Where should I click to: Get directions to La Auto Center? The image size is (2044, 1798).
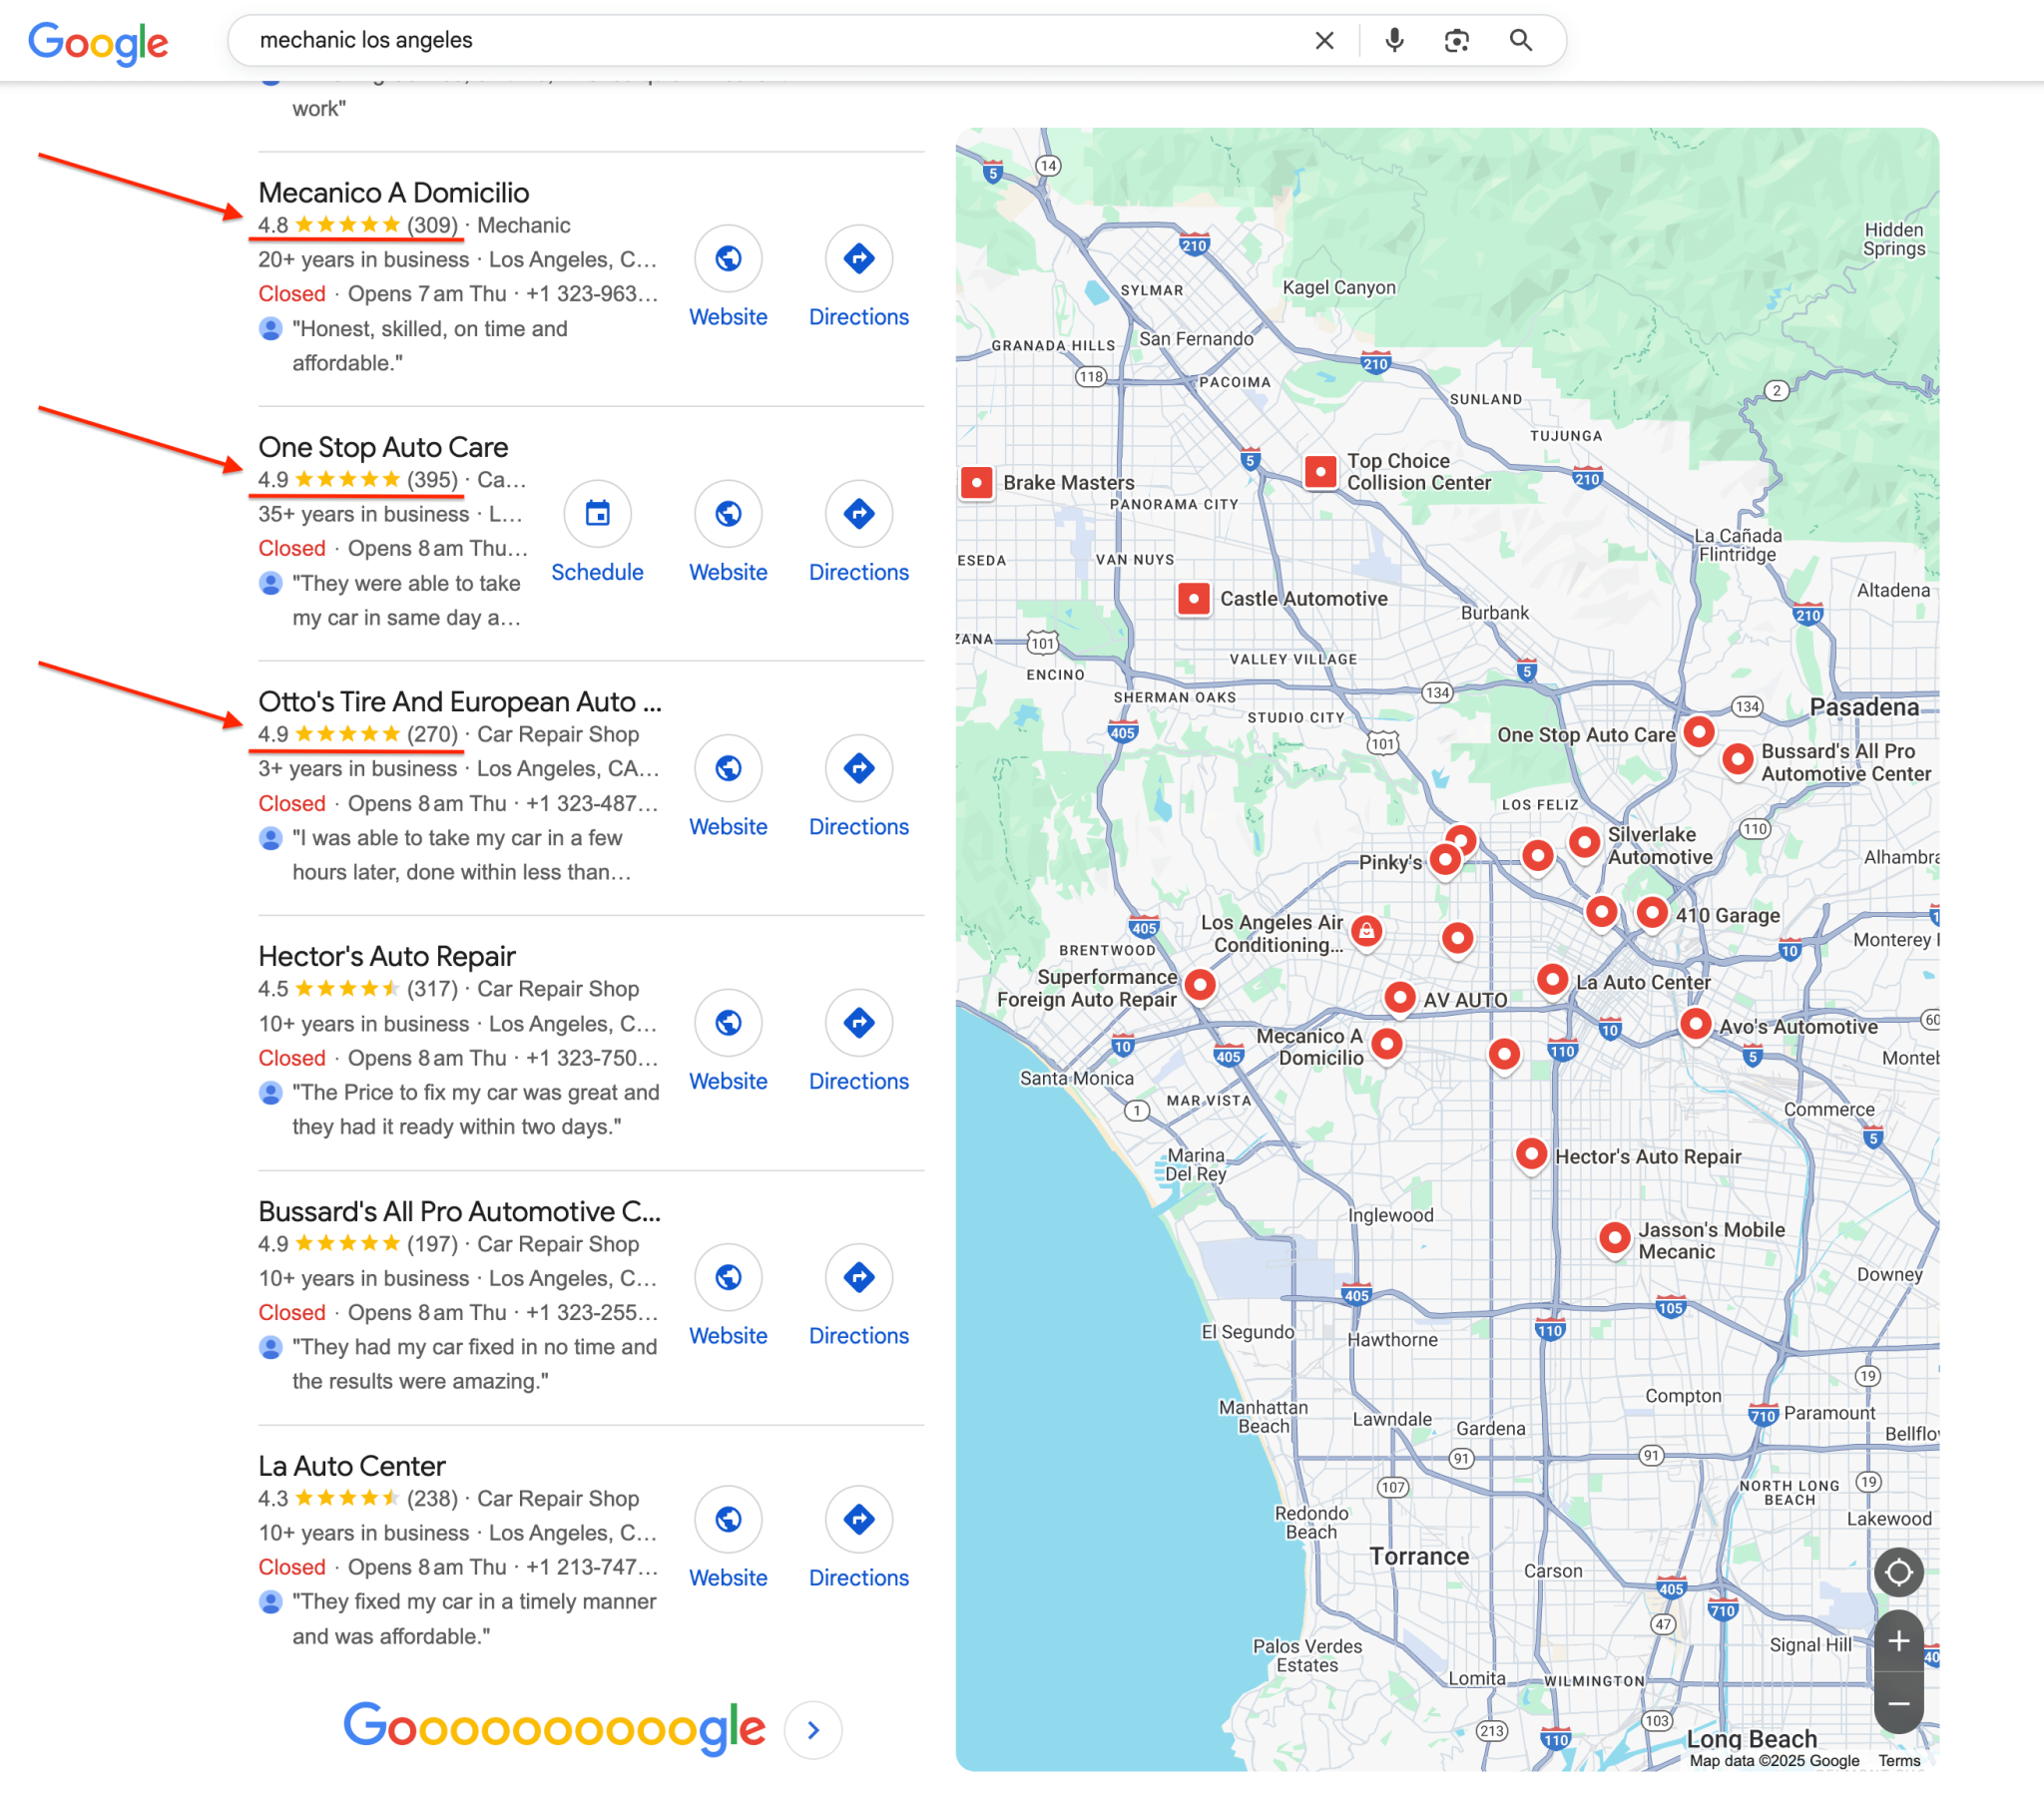pos(858,1519)
